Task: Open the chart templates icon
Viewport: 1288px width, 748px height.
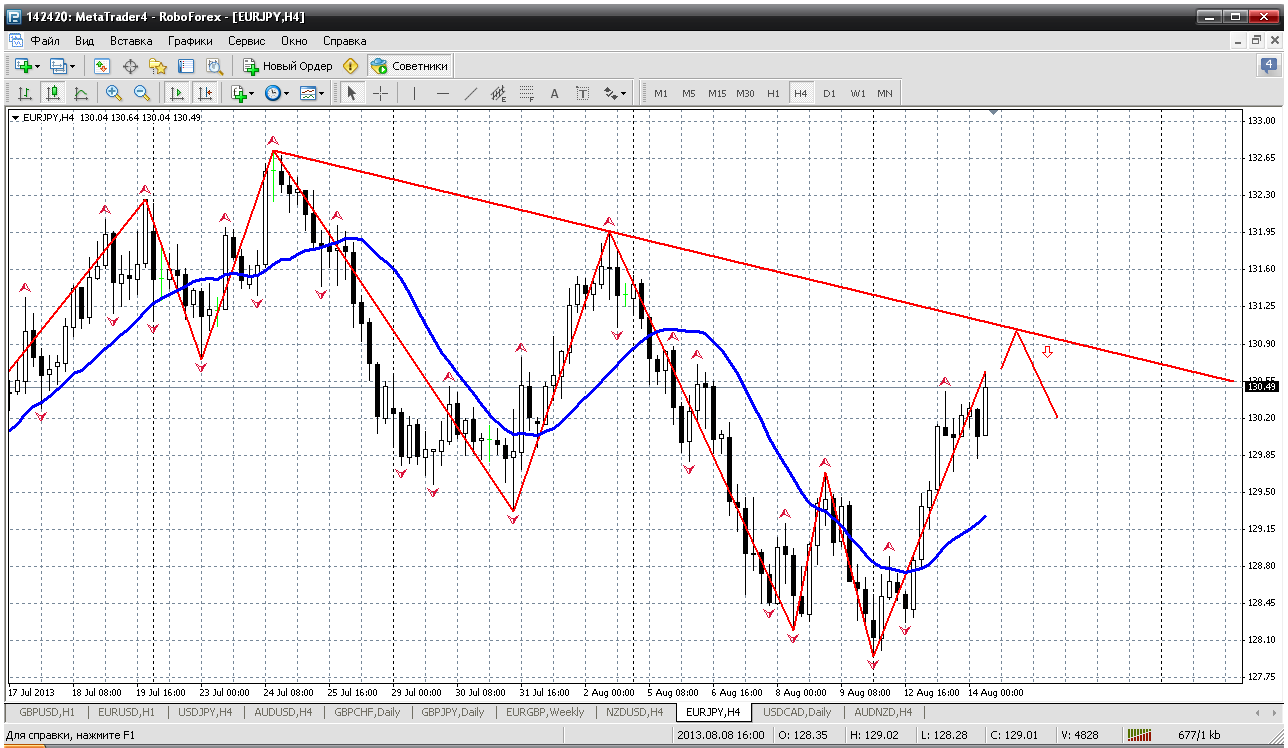Action: pyautogui.click(x=308, y=93)
